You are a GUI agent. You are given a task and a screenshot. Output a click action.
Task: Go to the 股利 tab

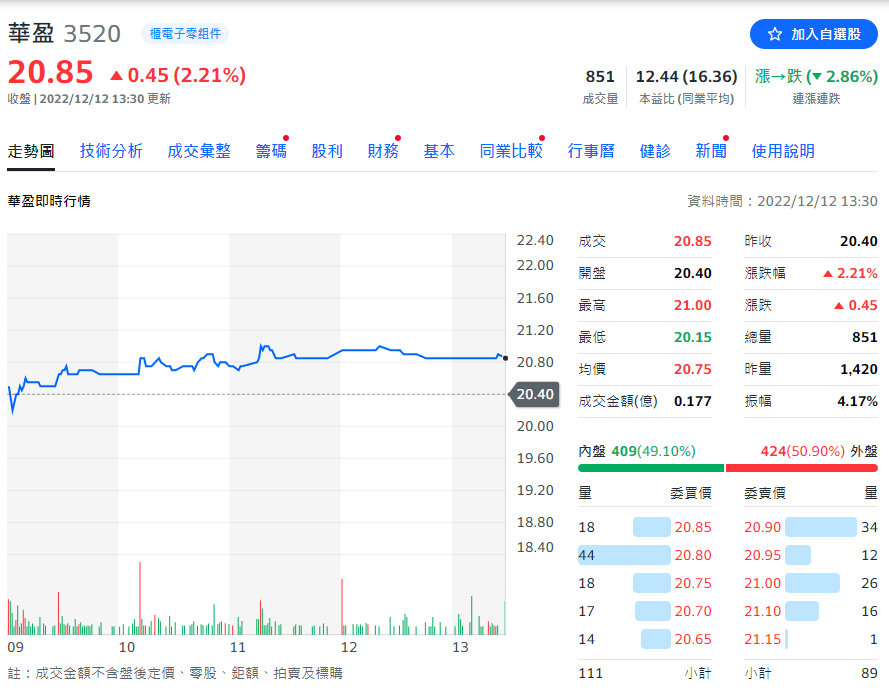[327, 151]
